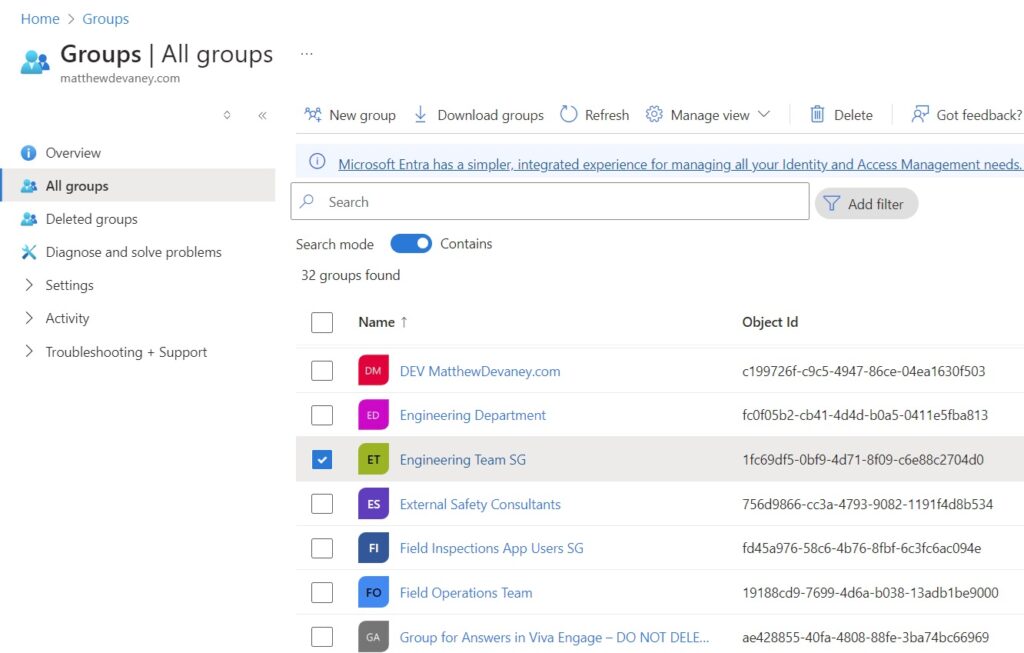
Task: Click into the Search groups field
Action: pyautogui.click(x=550, y=201)
